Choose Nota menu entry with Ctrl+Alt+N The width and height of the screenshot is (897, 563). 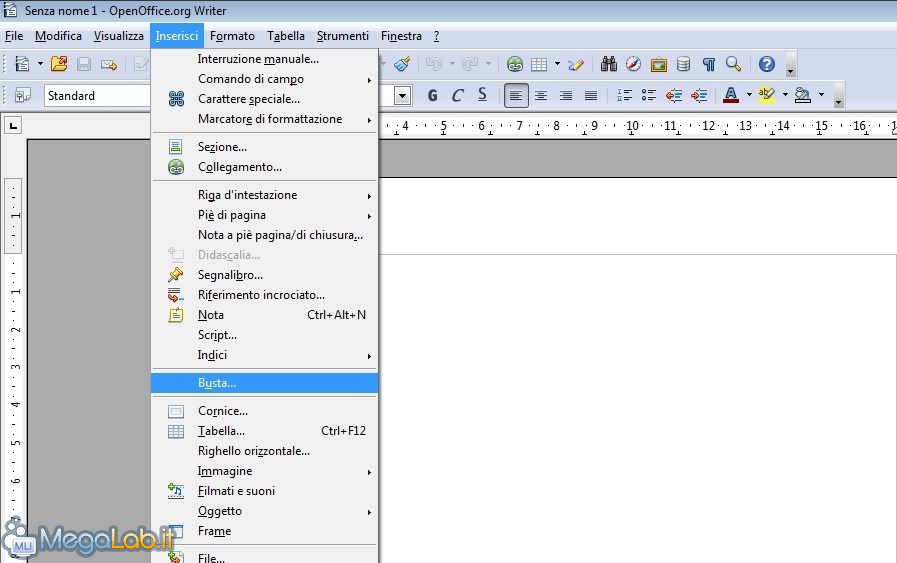[x=264, y=315]
